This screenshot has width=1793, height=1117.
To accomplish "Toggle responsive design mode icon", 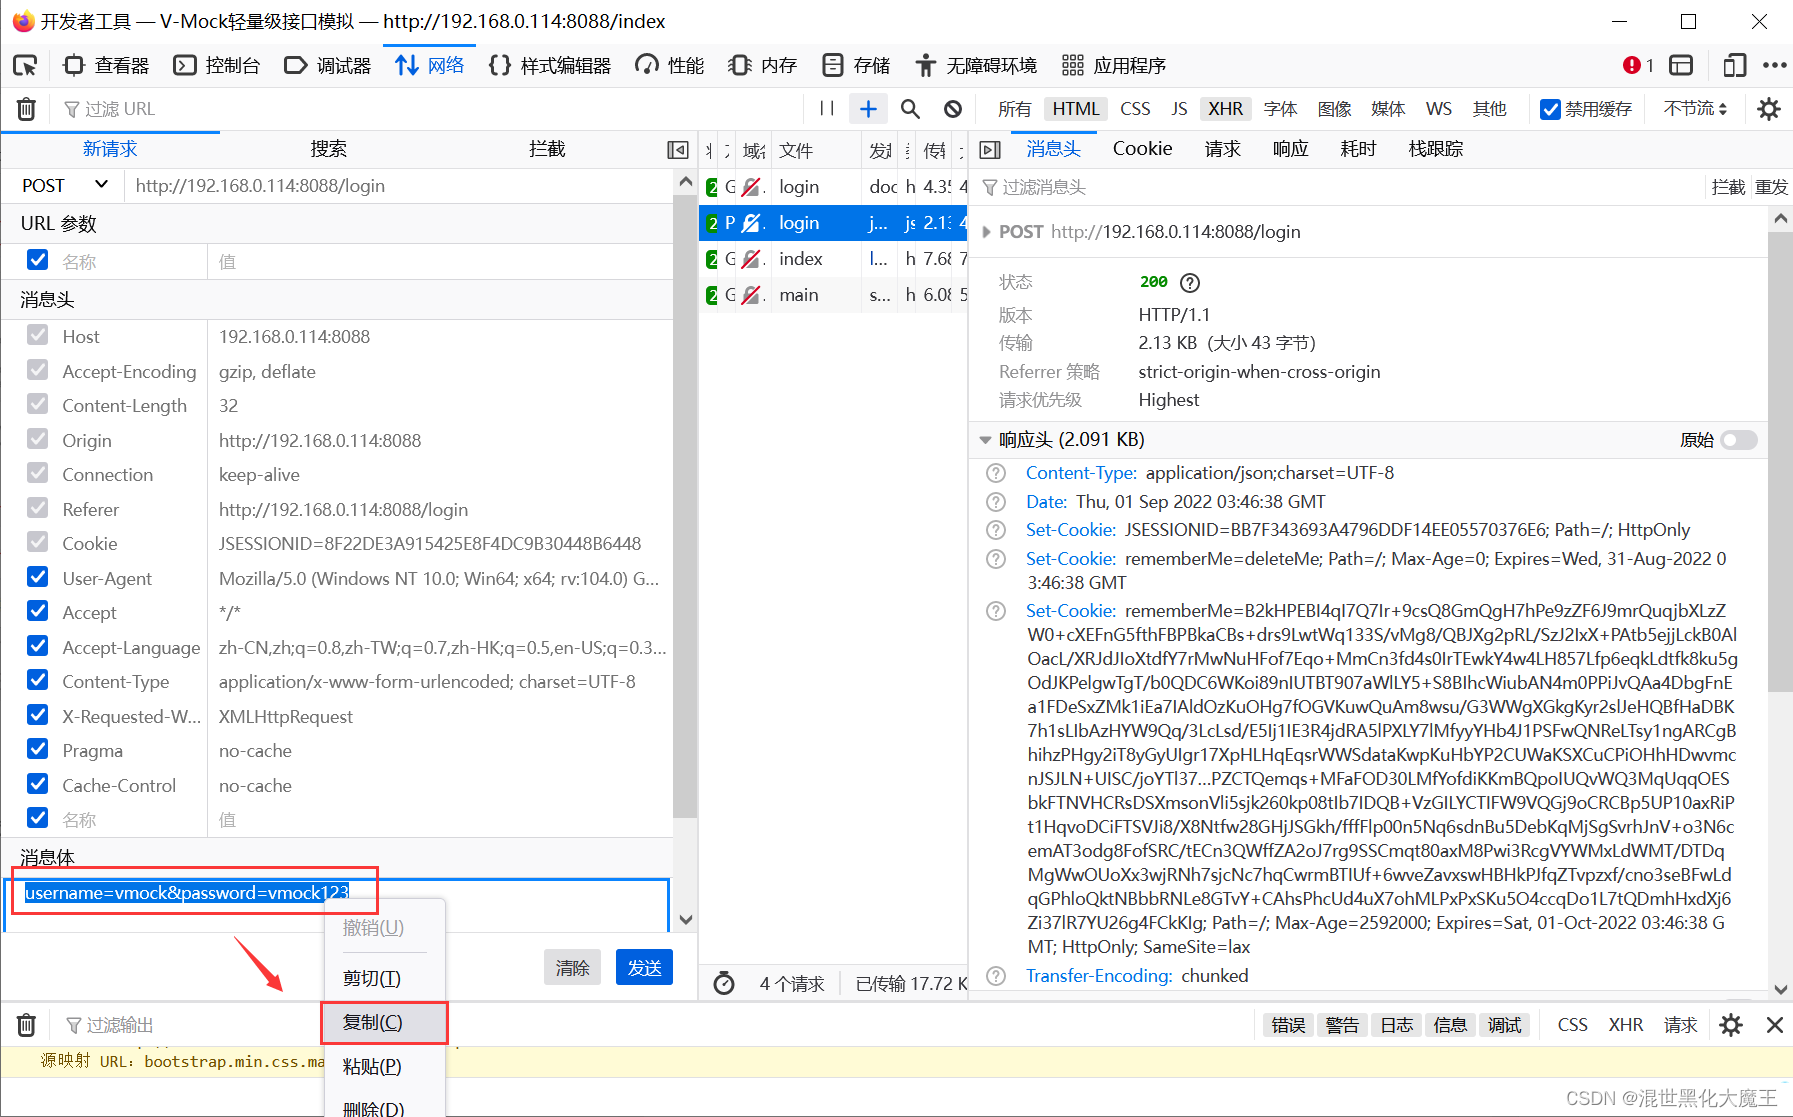I will point(1734,66).
